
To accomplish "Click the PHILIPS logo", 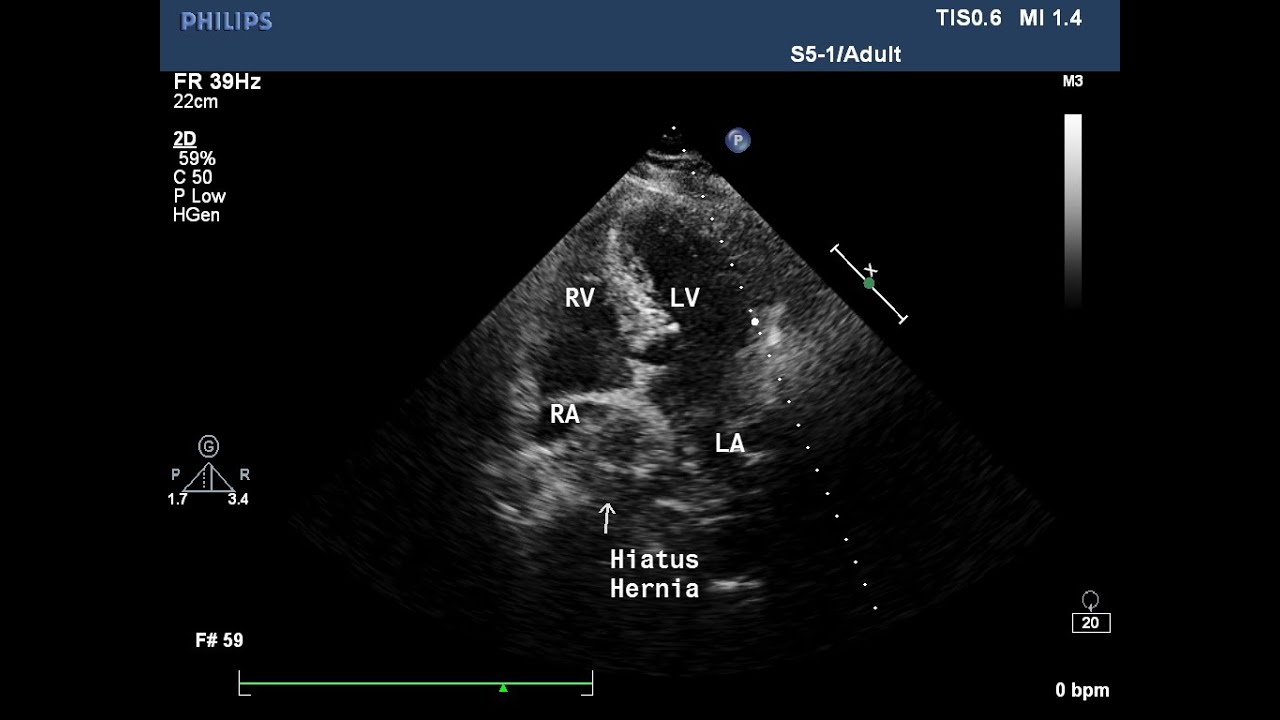I will tap(226, 21).
